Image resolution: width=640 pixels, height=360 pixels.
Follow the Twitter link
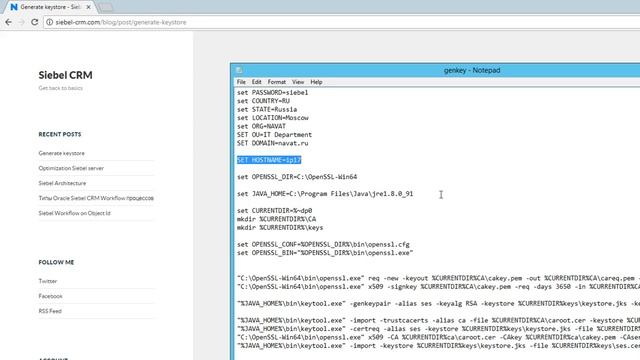coord(48,281)
